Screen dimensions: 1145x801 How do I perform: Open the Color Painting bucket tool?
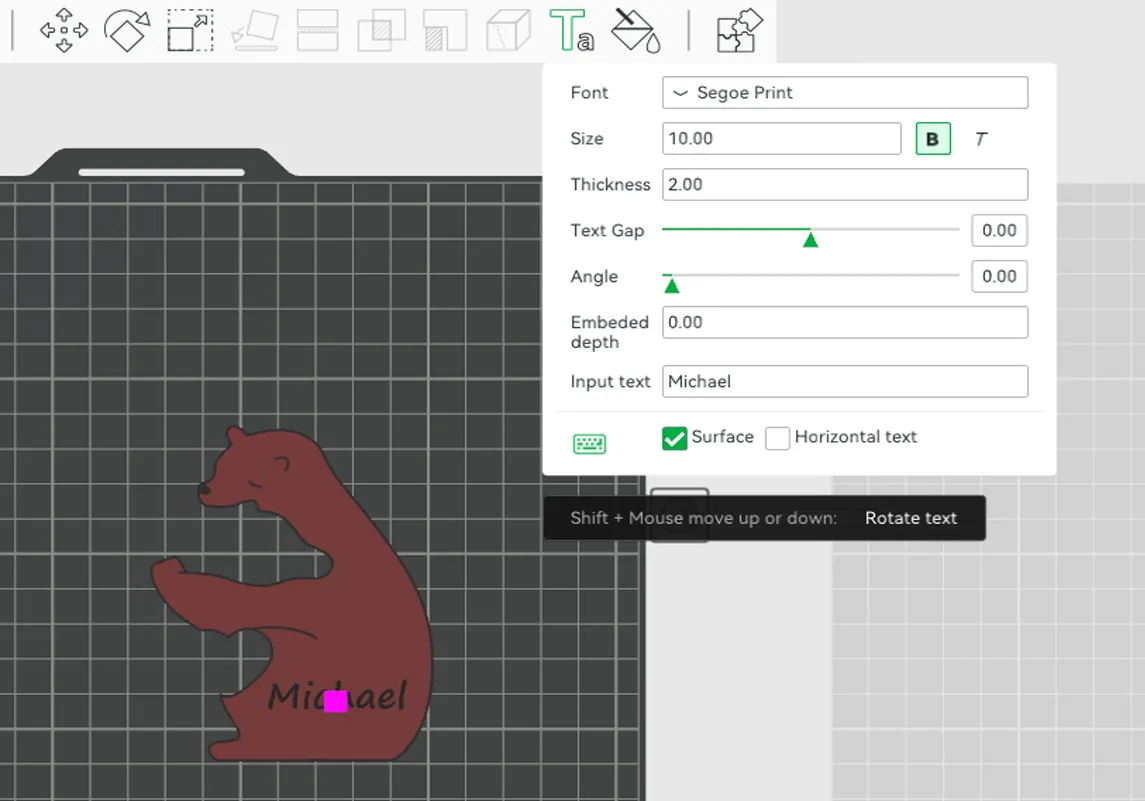(636, 30)
